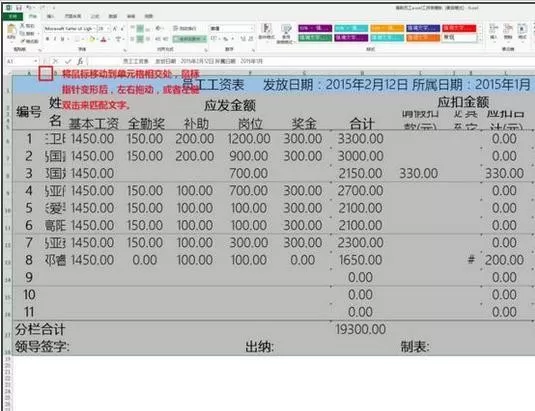Apply the green cell style swatch

(x=315, y=38)
